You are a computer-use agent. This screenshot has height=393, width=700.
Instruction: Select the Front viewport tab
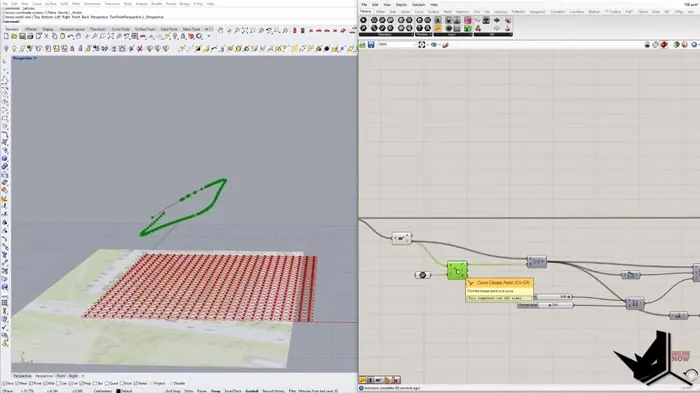click(x=61, y=376)
